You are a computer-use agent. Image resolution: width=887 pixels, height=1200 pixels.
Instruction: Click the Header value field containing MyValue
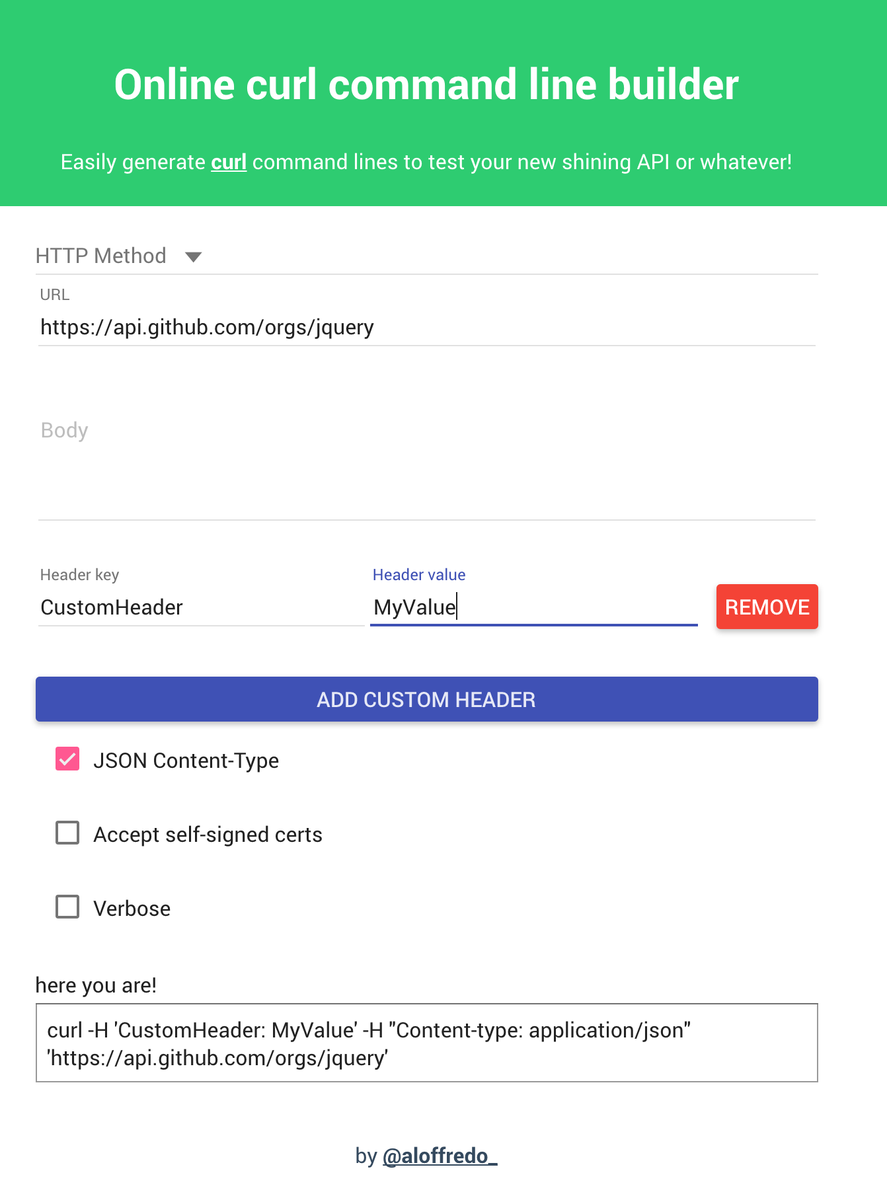tap(533, 607)
